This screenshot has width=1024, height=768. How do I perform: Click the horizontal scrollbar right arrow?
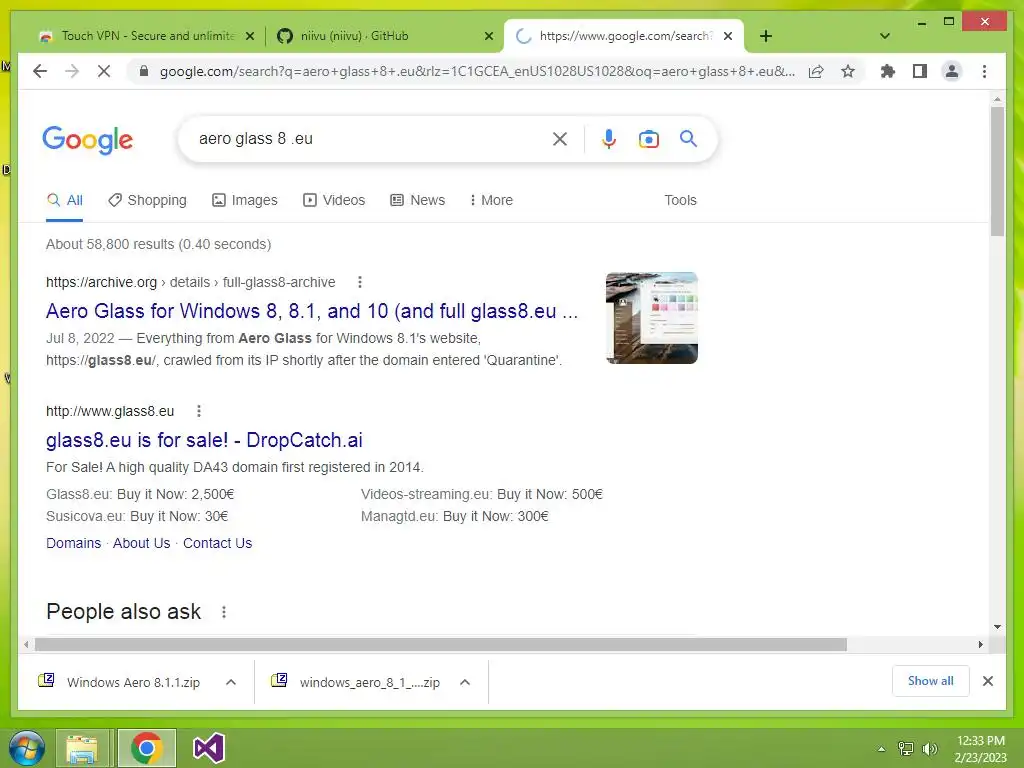980,645
